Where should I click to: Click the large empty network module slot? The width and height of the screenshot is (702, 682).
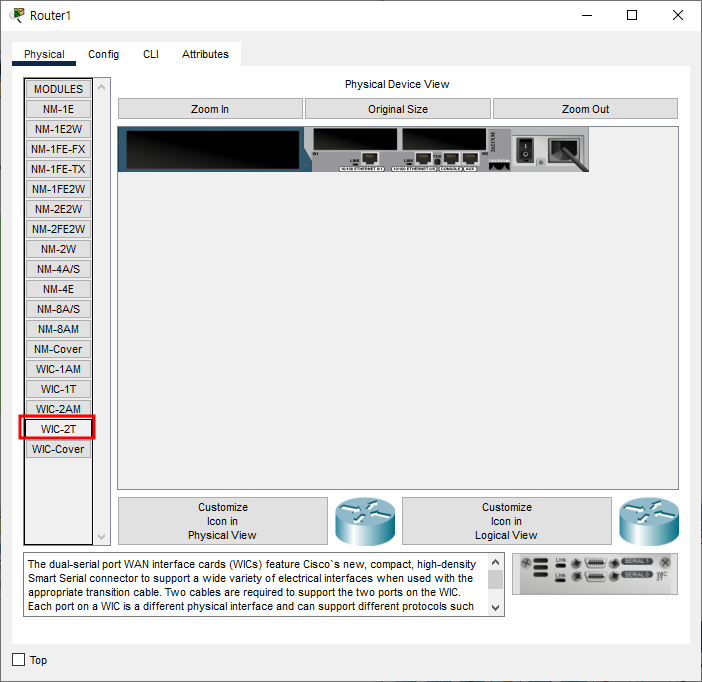[213, 150]
